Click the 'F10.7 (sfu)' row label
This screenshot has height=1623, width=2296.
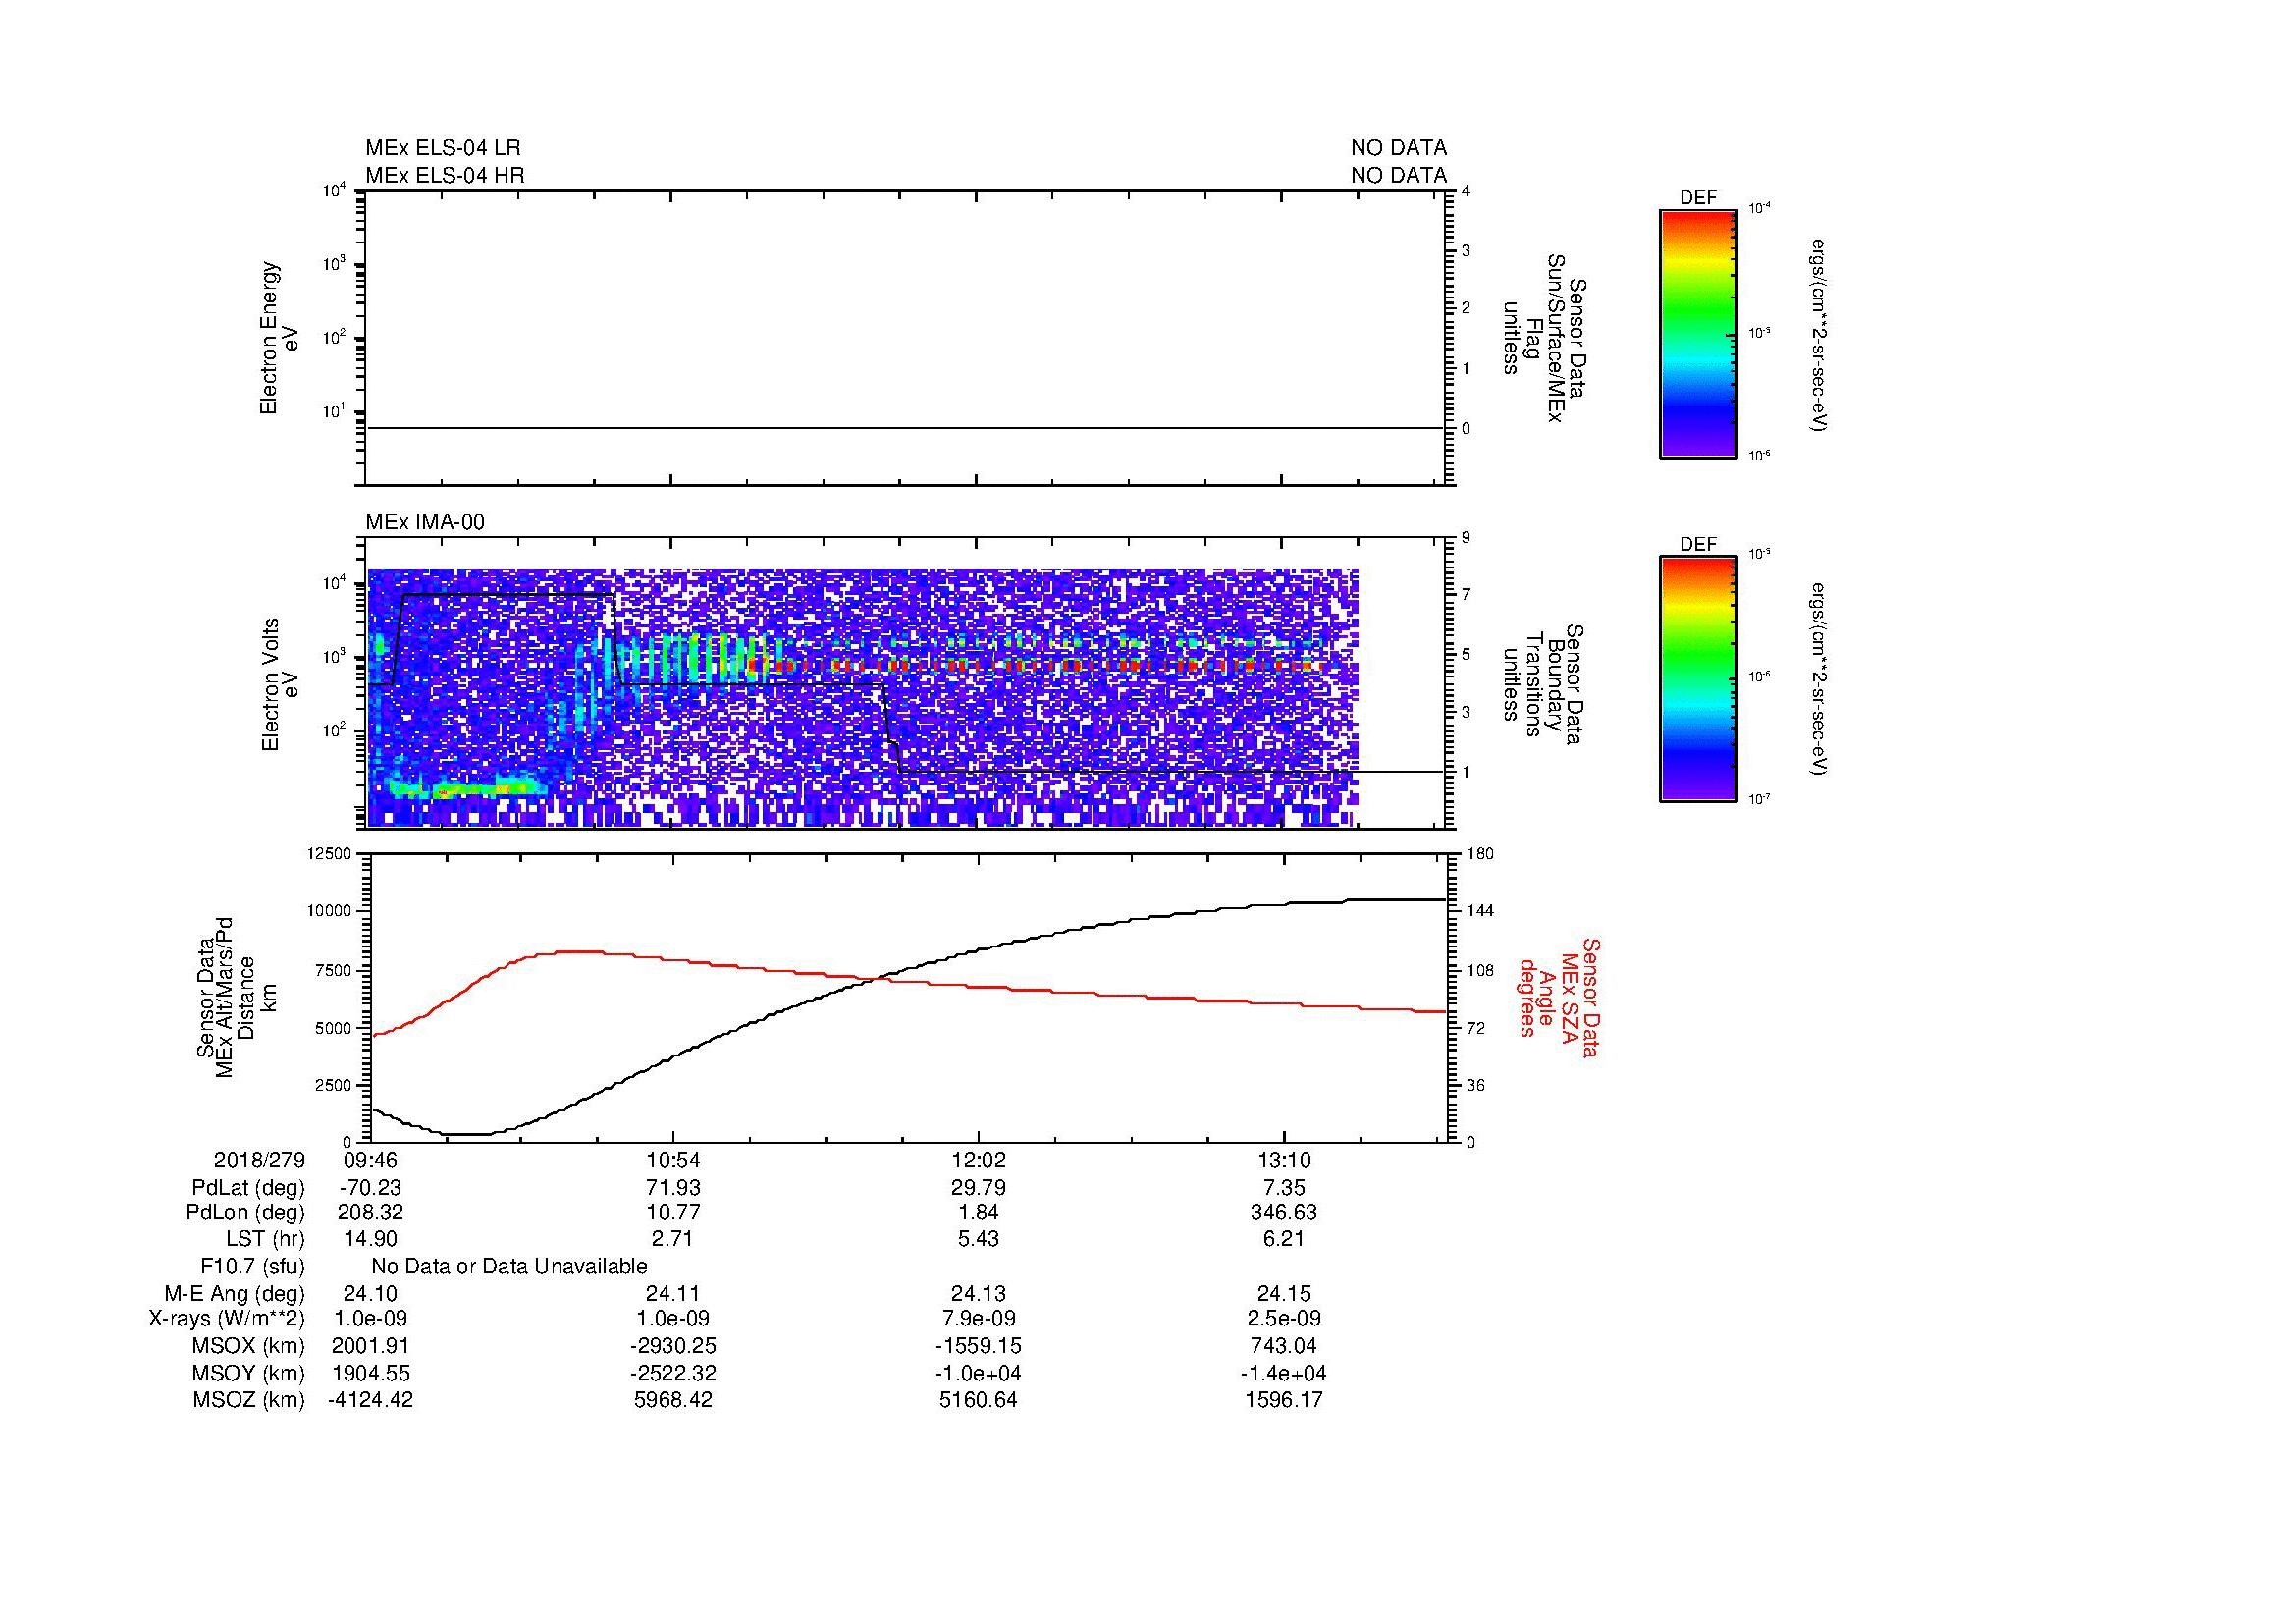[252, 1267]
